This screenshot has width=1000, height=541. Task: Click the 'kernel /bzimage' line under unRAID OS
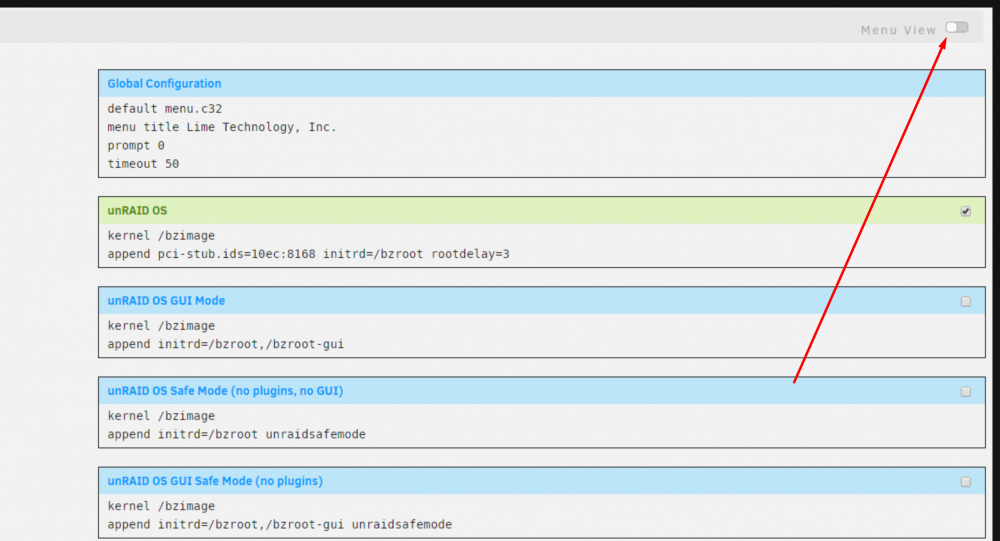pos(161,235)
